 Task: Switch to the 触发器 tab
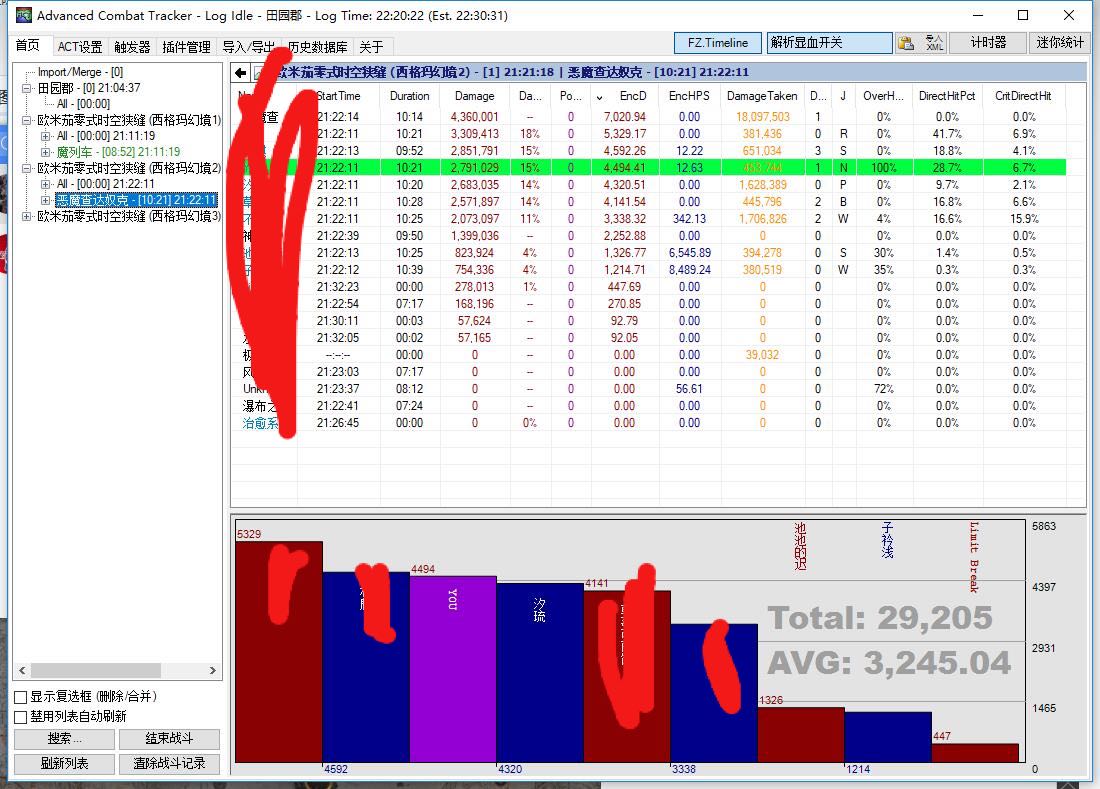132,47
